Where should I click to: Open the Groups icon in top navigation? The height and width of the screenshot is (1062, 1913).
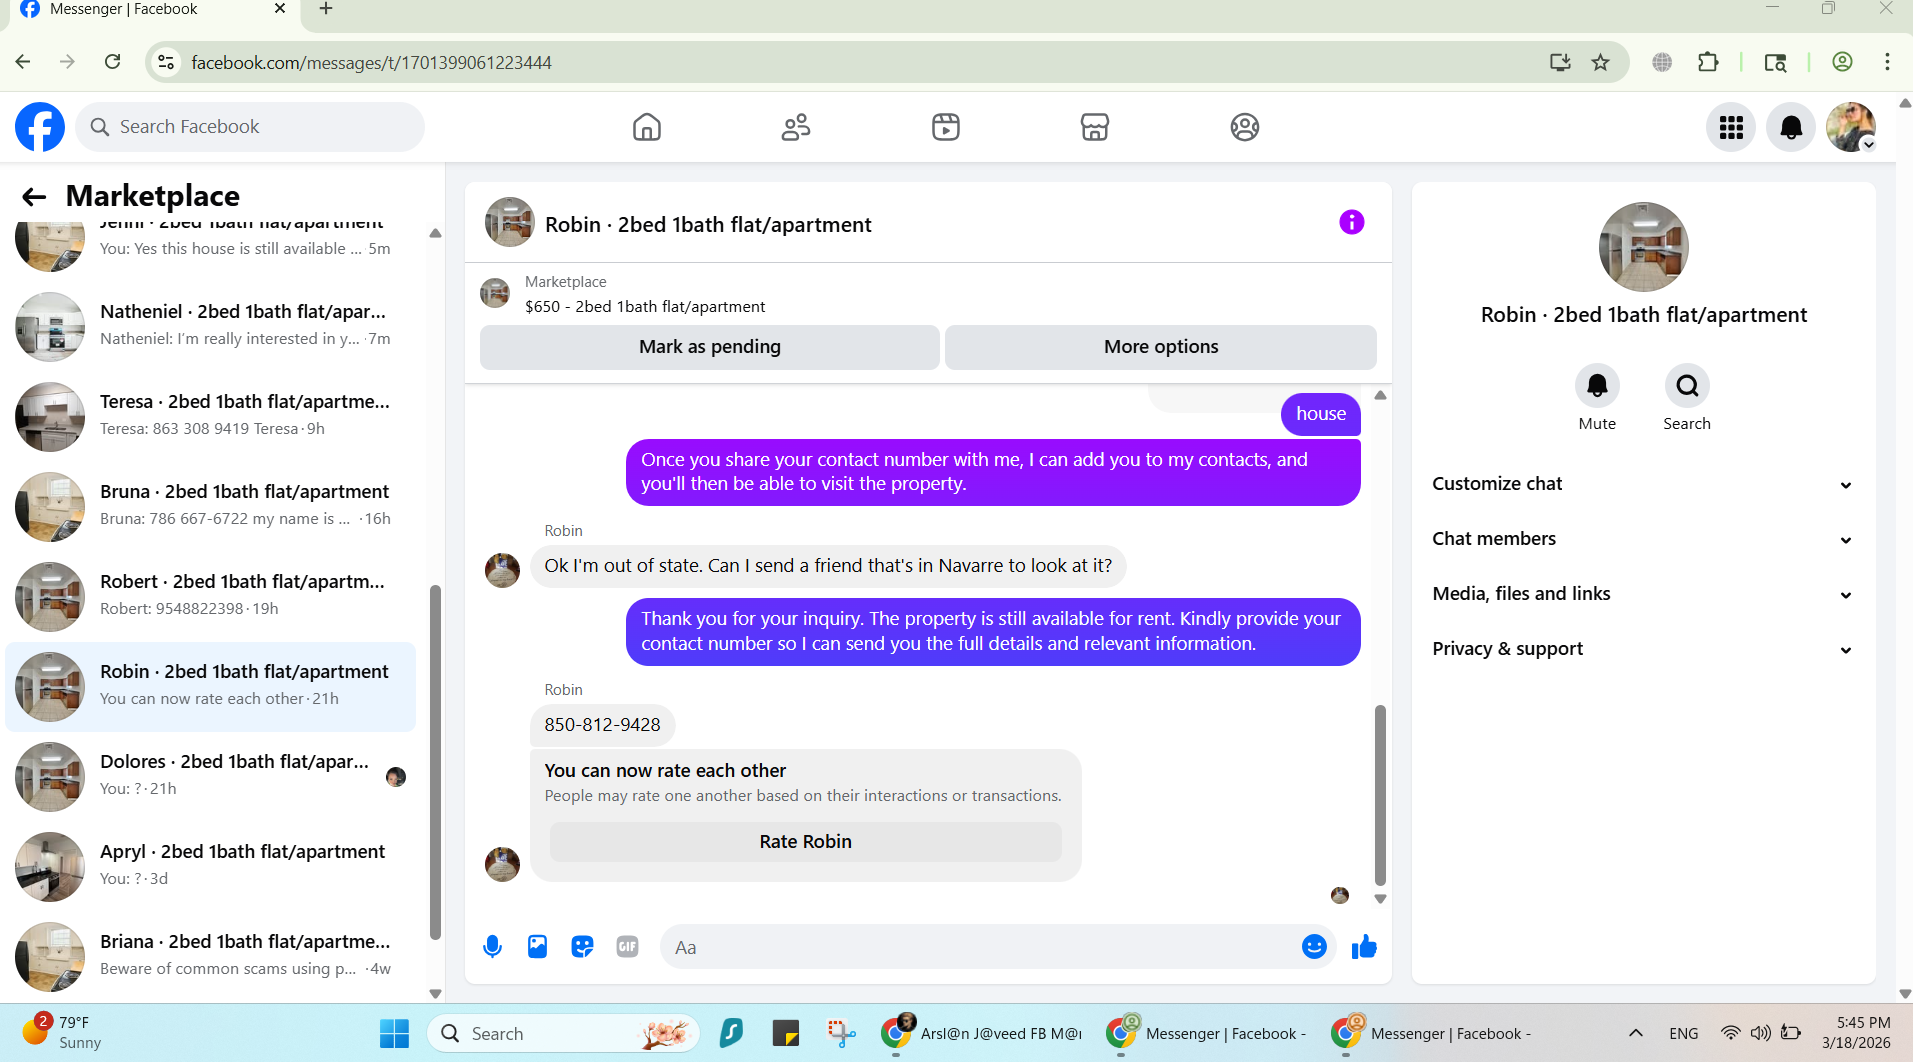click(1245, 127)
